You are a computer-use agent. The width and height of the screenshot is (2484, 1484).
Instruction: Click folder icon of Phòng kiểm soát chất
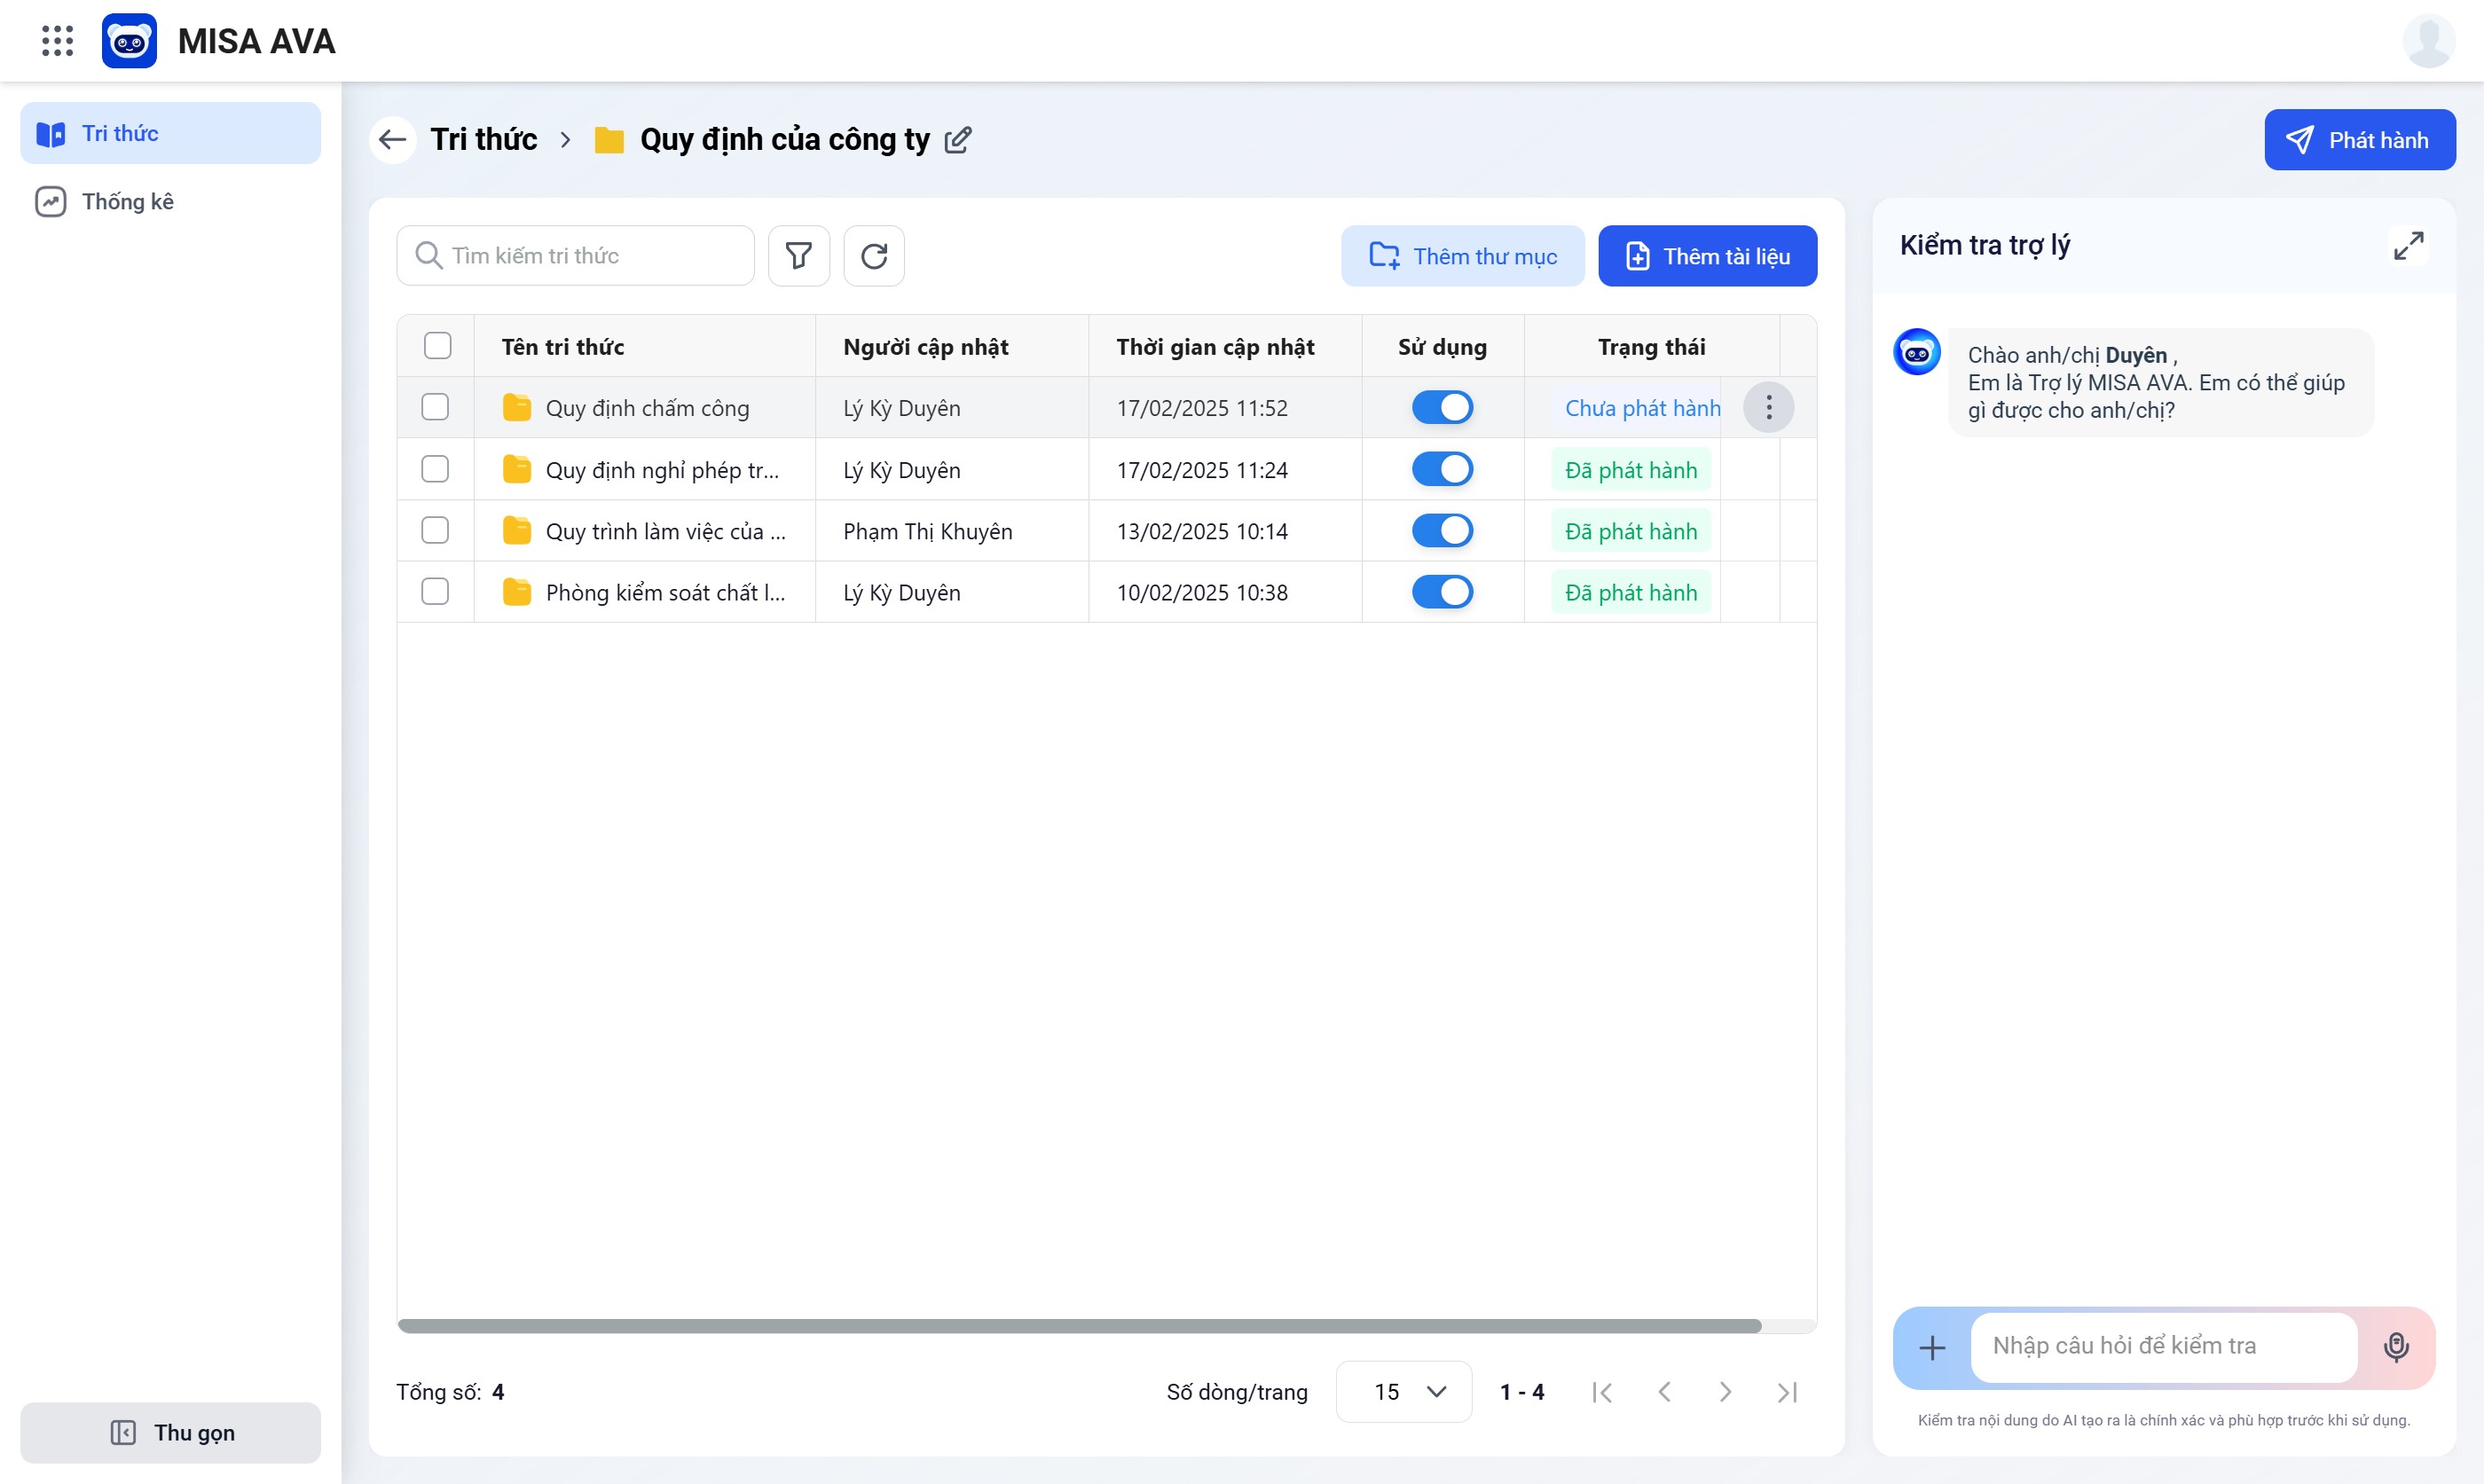pyautogui.click(x=516, y=592)
